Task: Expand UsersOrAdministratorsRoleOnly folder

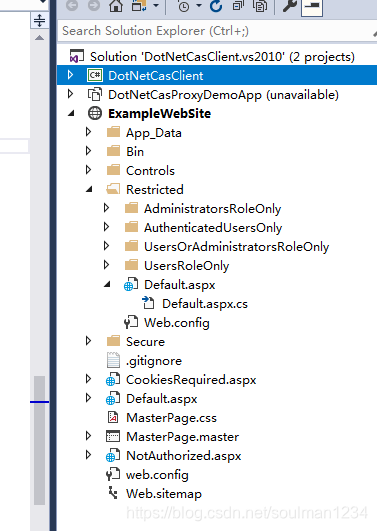Action: (106, 246)
